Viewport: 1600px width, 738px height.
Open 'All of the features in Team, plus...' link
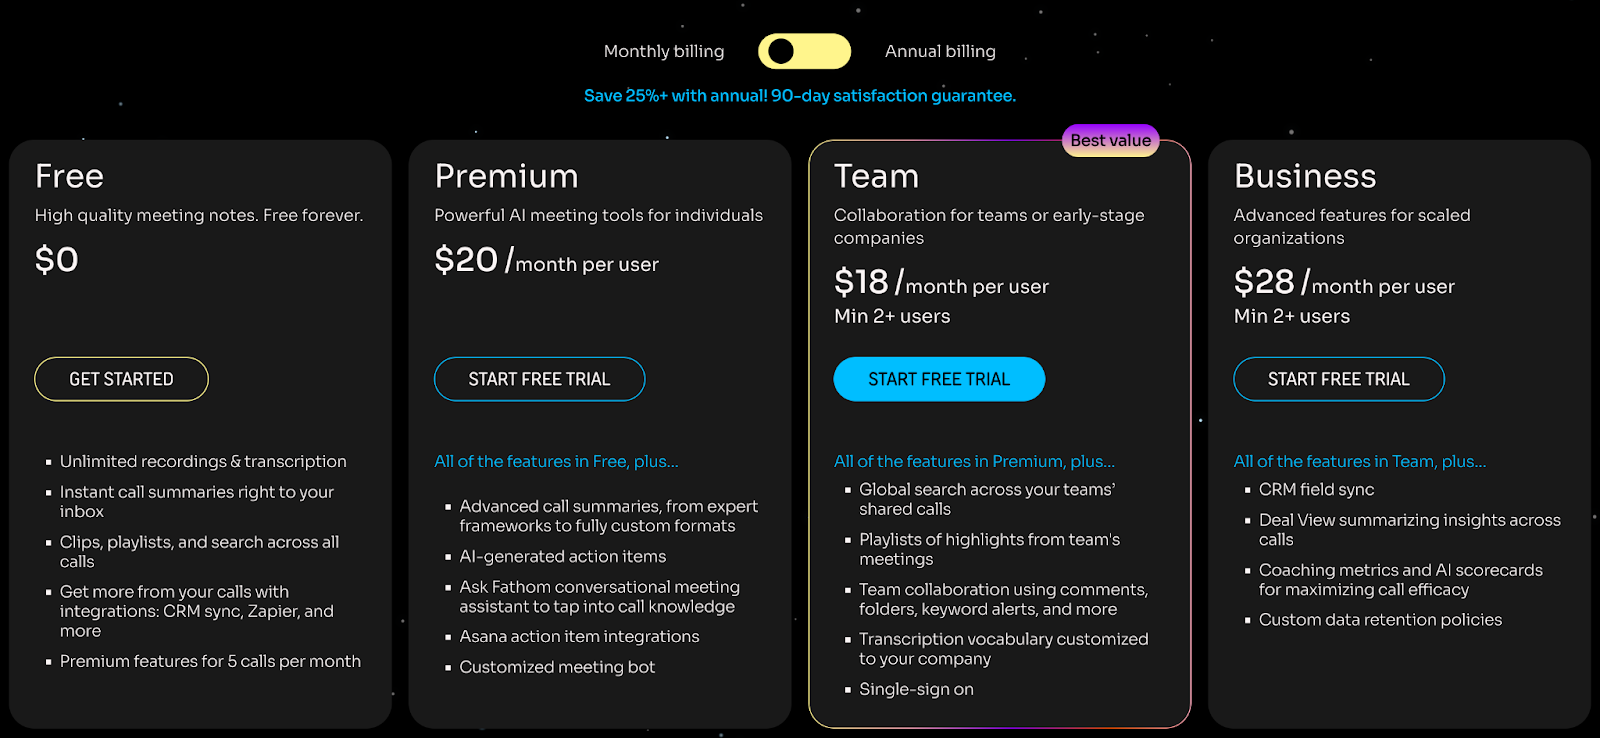(x=1359, y=461)
